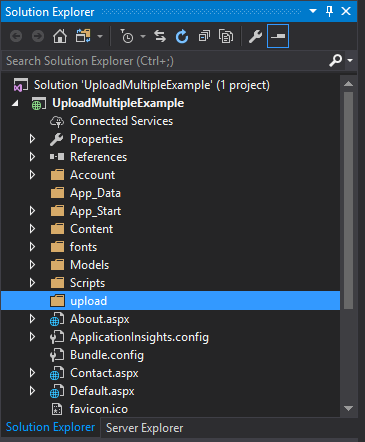Open the Window Position dropdown in title bar
Screen dimensions: 365x442
coord(313,11)
